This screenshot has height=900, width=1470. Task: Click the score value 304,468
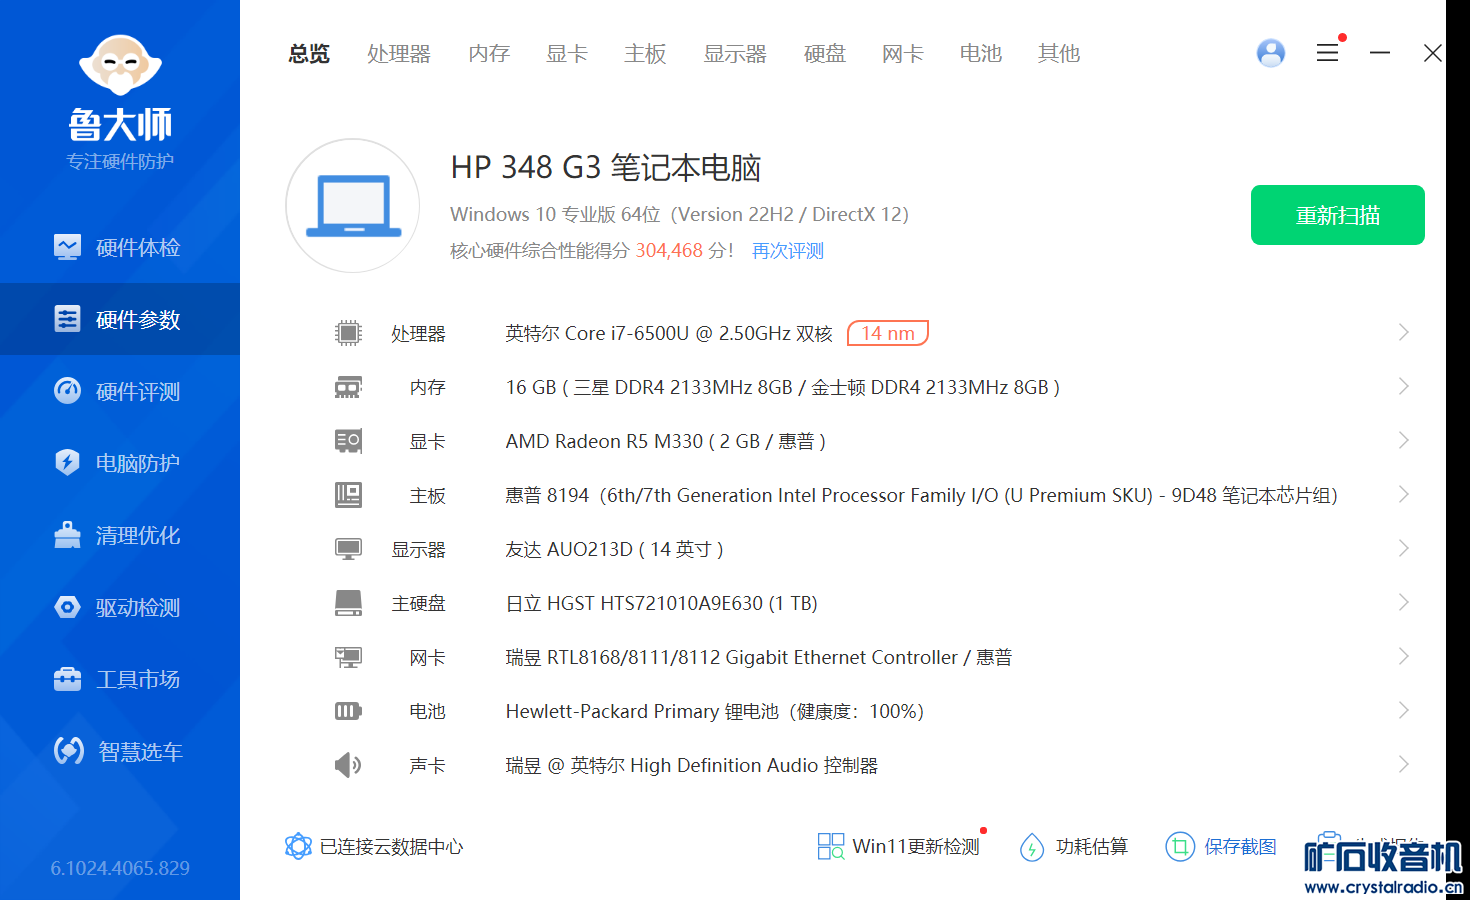click(x=669, y=251)
